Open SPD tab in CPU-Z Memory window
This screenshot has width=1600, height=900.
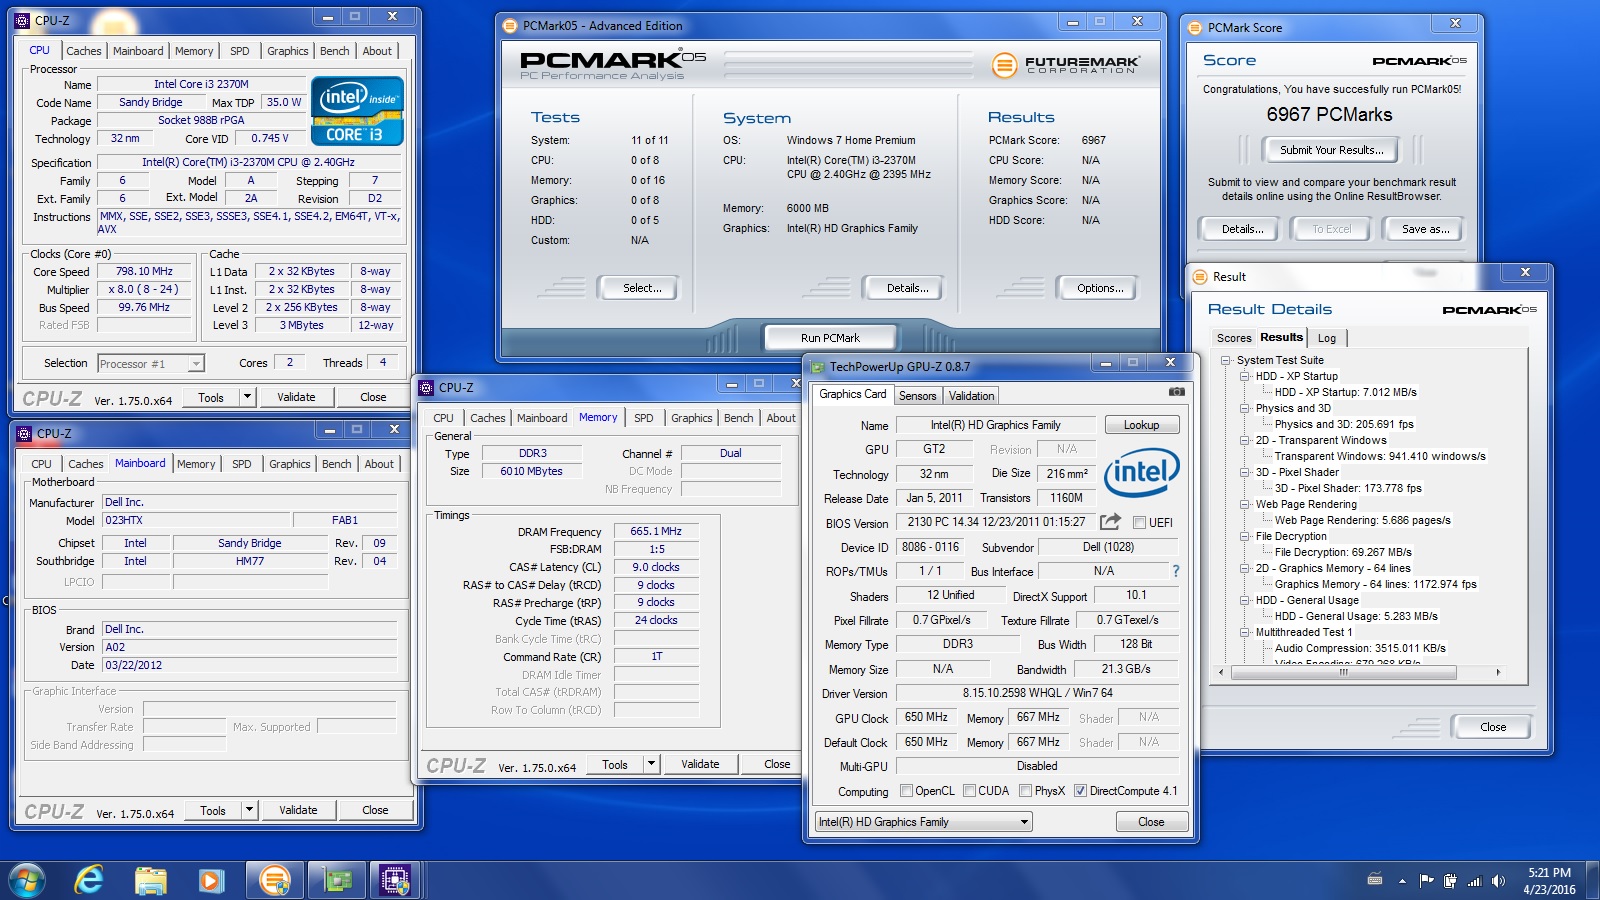click(x=644, y=418)
